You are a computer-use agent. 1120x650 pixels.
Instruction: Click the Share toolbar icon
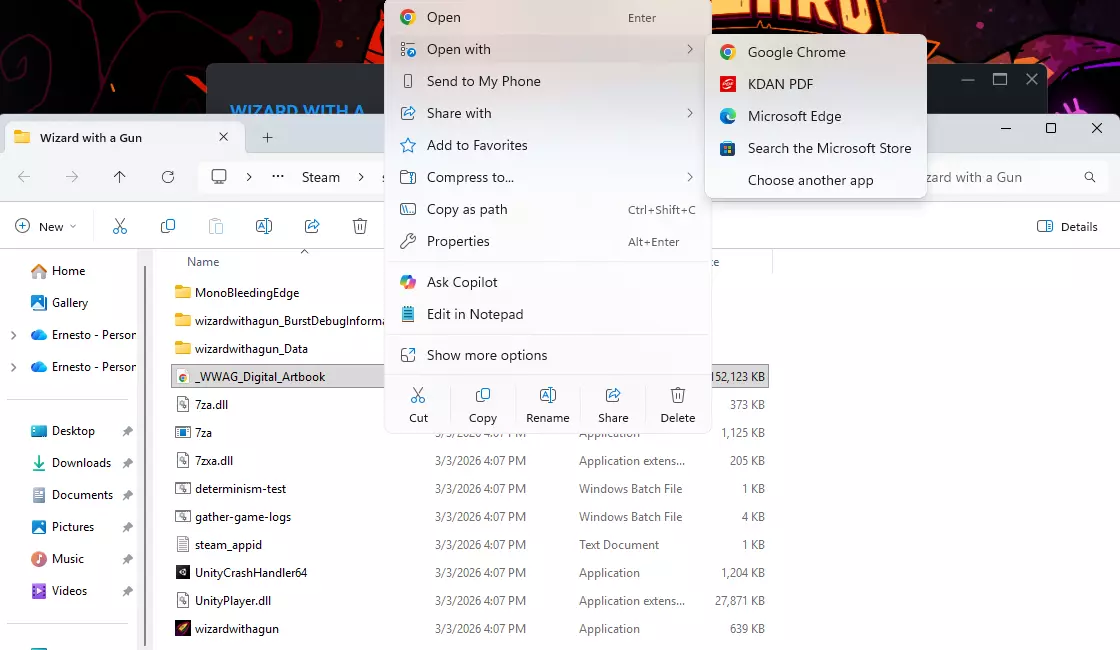pos(312,226)
